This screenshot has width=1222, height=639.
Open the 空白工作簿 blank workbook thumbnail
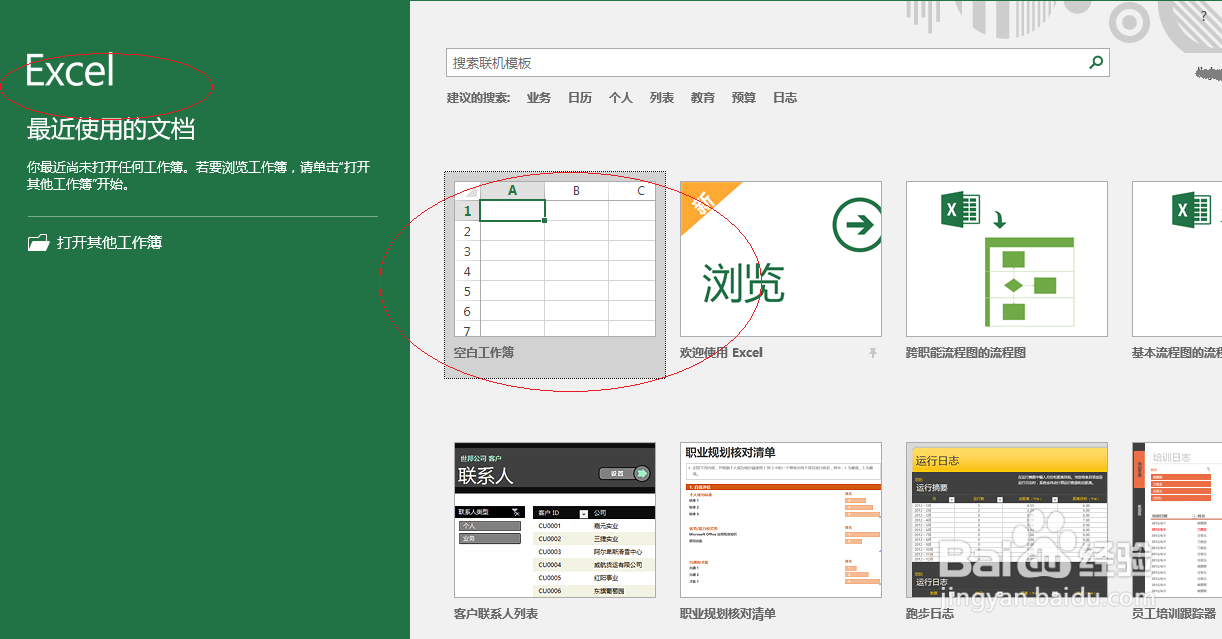[x=555, y=259]
